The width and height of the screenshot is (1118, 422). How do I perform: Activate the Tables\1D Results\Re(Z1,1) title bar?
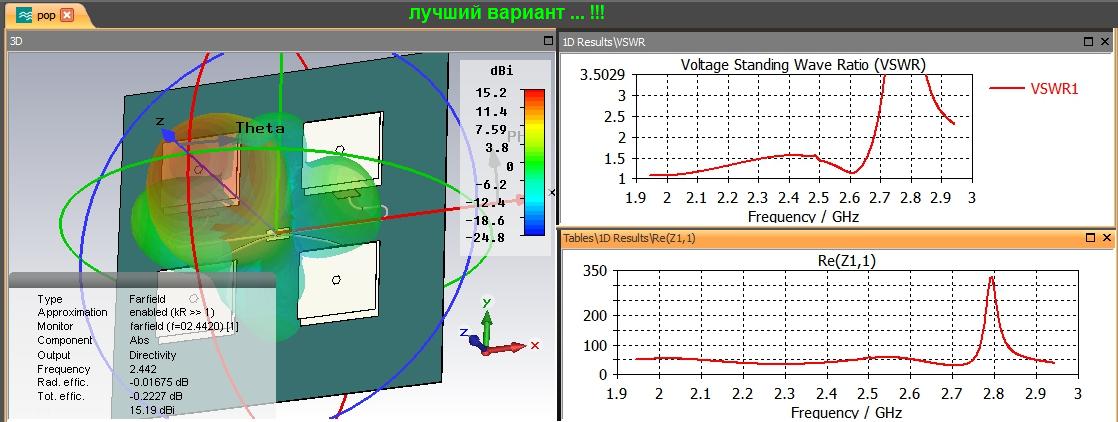coord(837,237)
